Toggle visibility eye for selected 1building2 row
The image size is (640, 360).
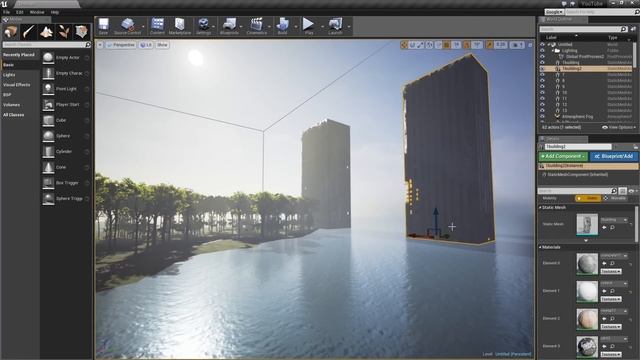[x=542, y=69]
